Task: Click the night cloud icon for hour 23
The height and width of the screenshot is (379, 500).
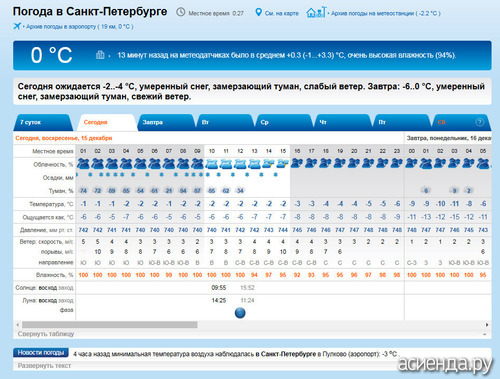Action: point(397,163)
